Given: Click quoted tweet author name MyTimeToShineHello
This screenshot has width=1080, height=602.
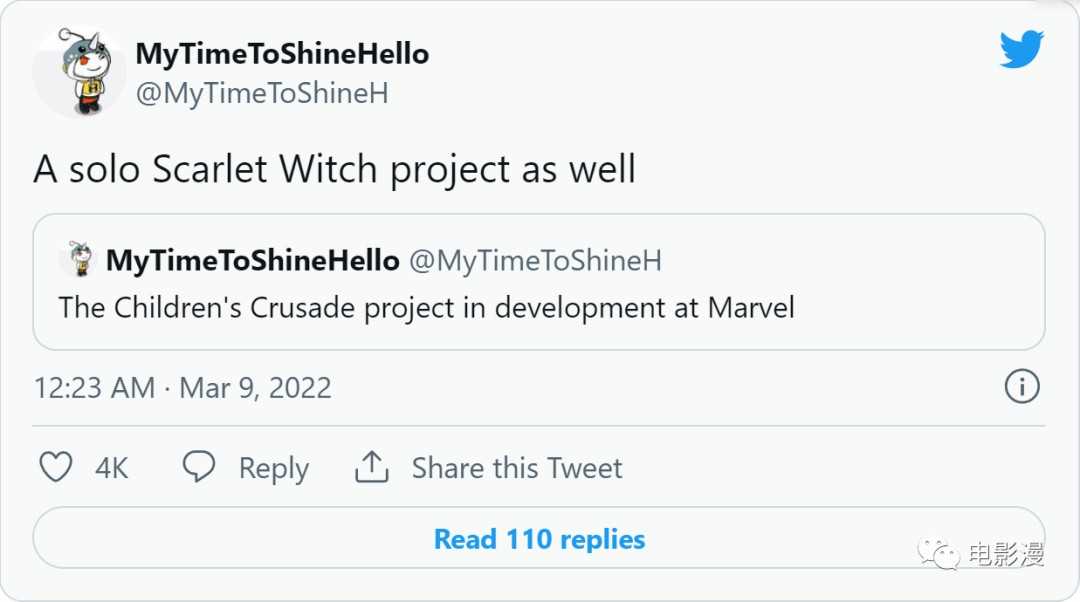Looking at the screenshot, I should [x=252, y=261].
